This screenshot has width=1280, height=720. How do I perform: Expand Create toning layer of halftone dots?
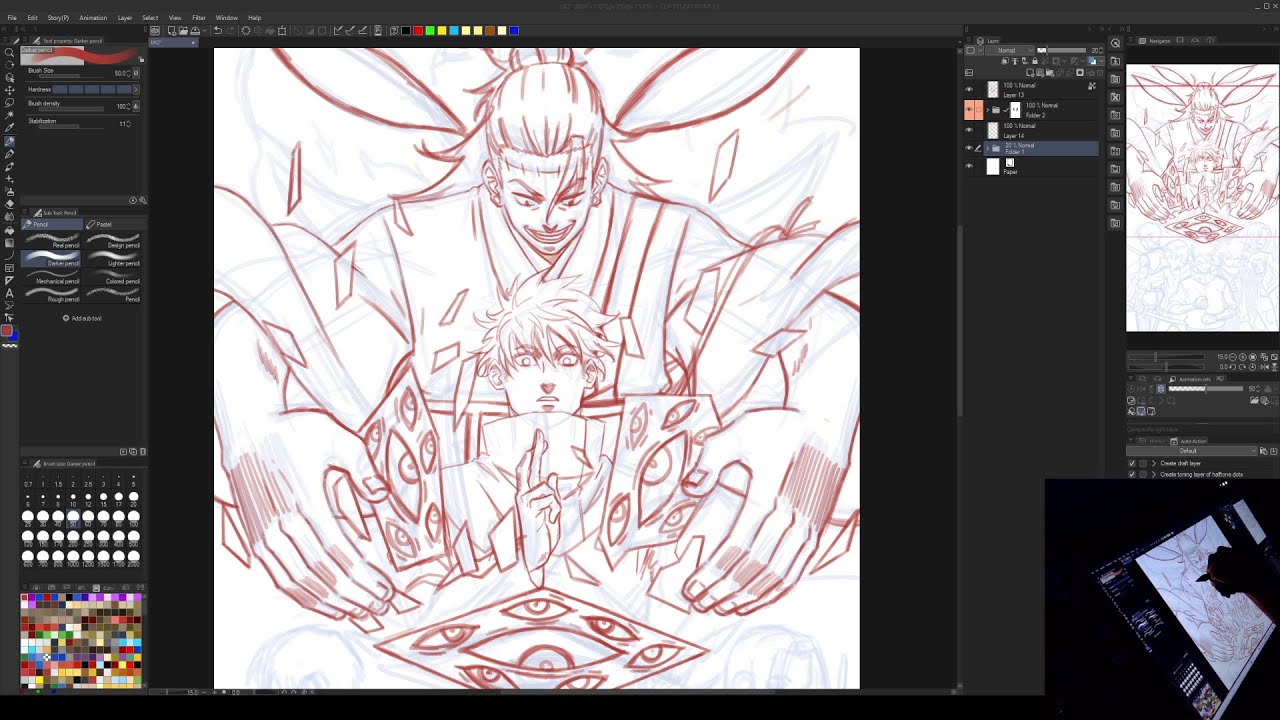(x=1154, y=475)
